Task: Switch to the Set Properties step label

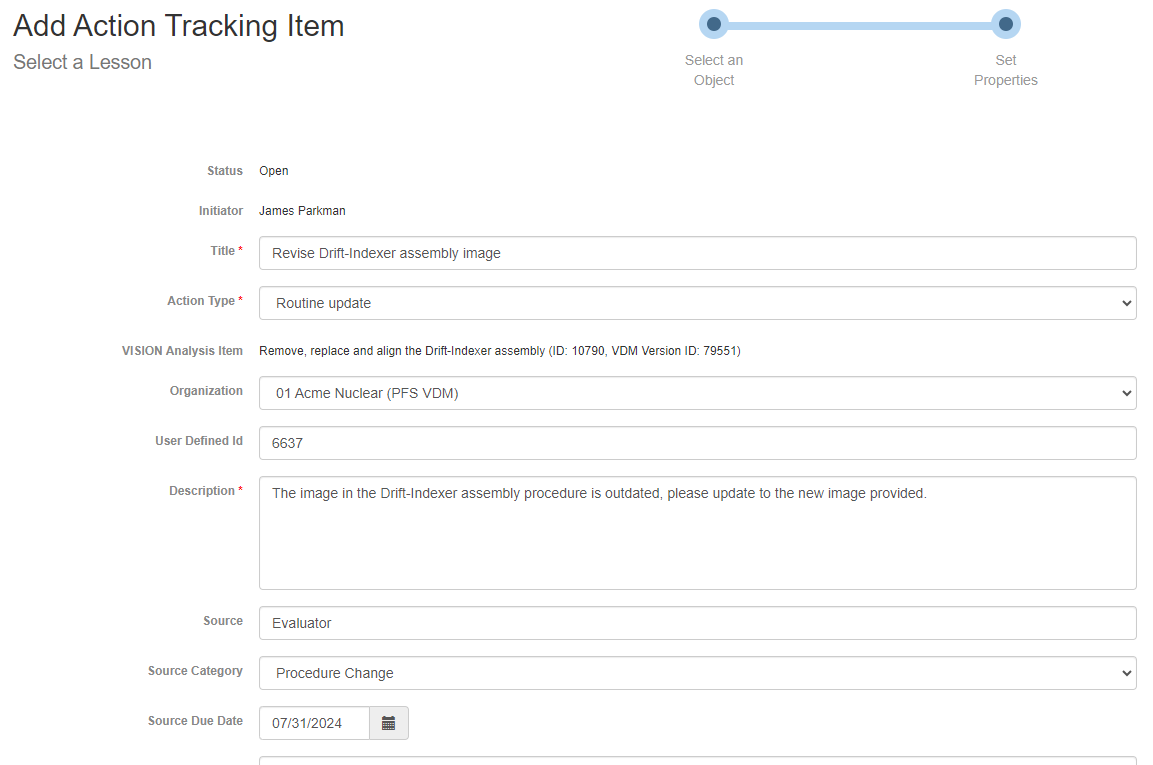Action: pos(1005,70)
